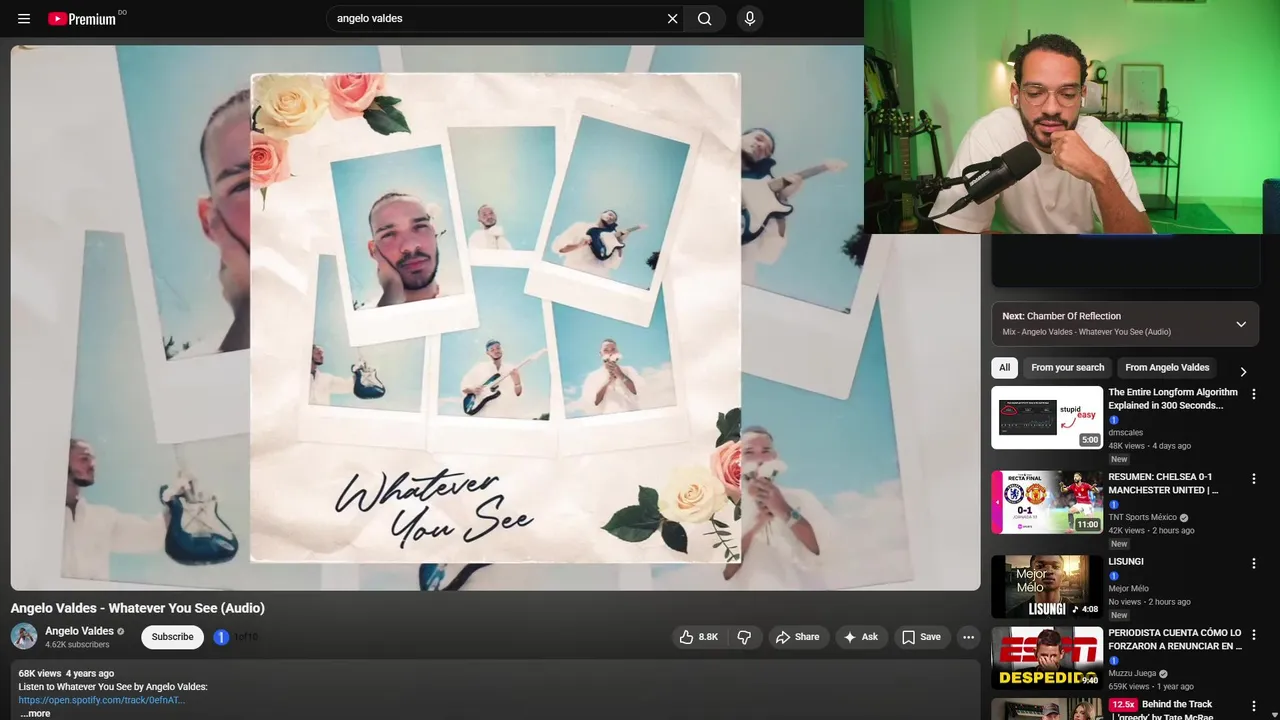Screen dimensions: 1280x720
Task: Open options for Behind the Track video
Action: click(x=1253, y=706)
